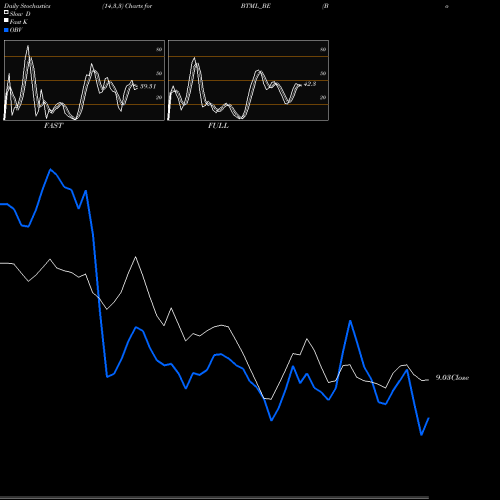The height and width of the screenshot is (500, 500).
Task: Click the 'OBV' legend text
Action: click(x=16, y=30)
